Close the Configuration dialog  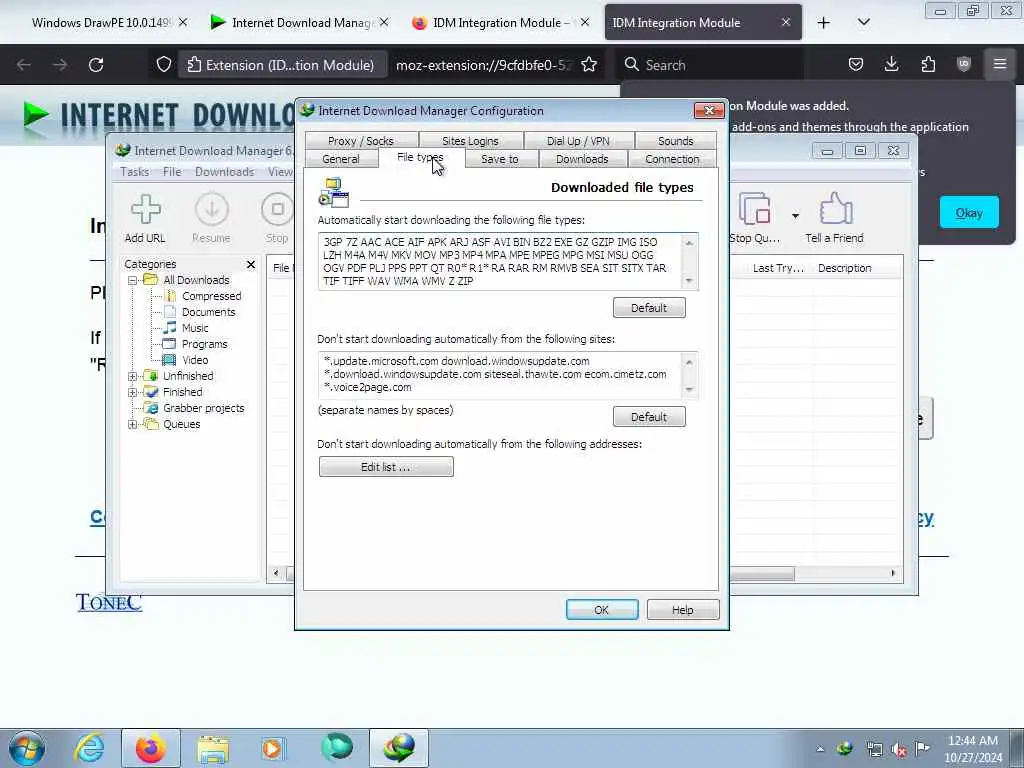coord(709,110)
